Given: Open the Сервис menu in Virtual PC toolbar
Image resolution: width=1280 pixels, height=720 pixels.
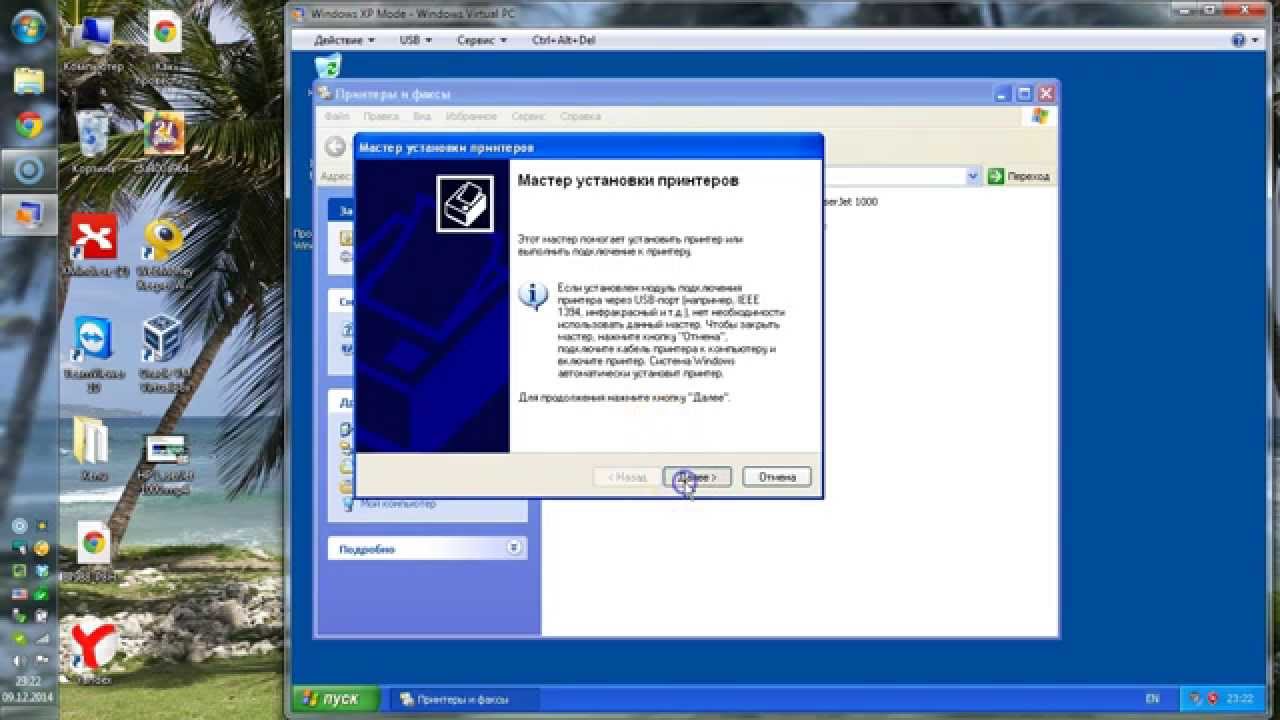Looking at the screenshot, I should pyautogui.click(x=482, y=40).
